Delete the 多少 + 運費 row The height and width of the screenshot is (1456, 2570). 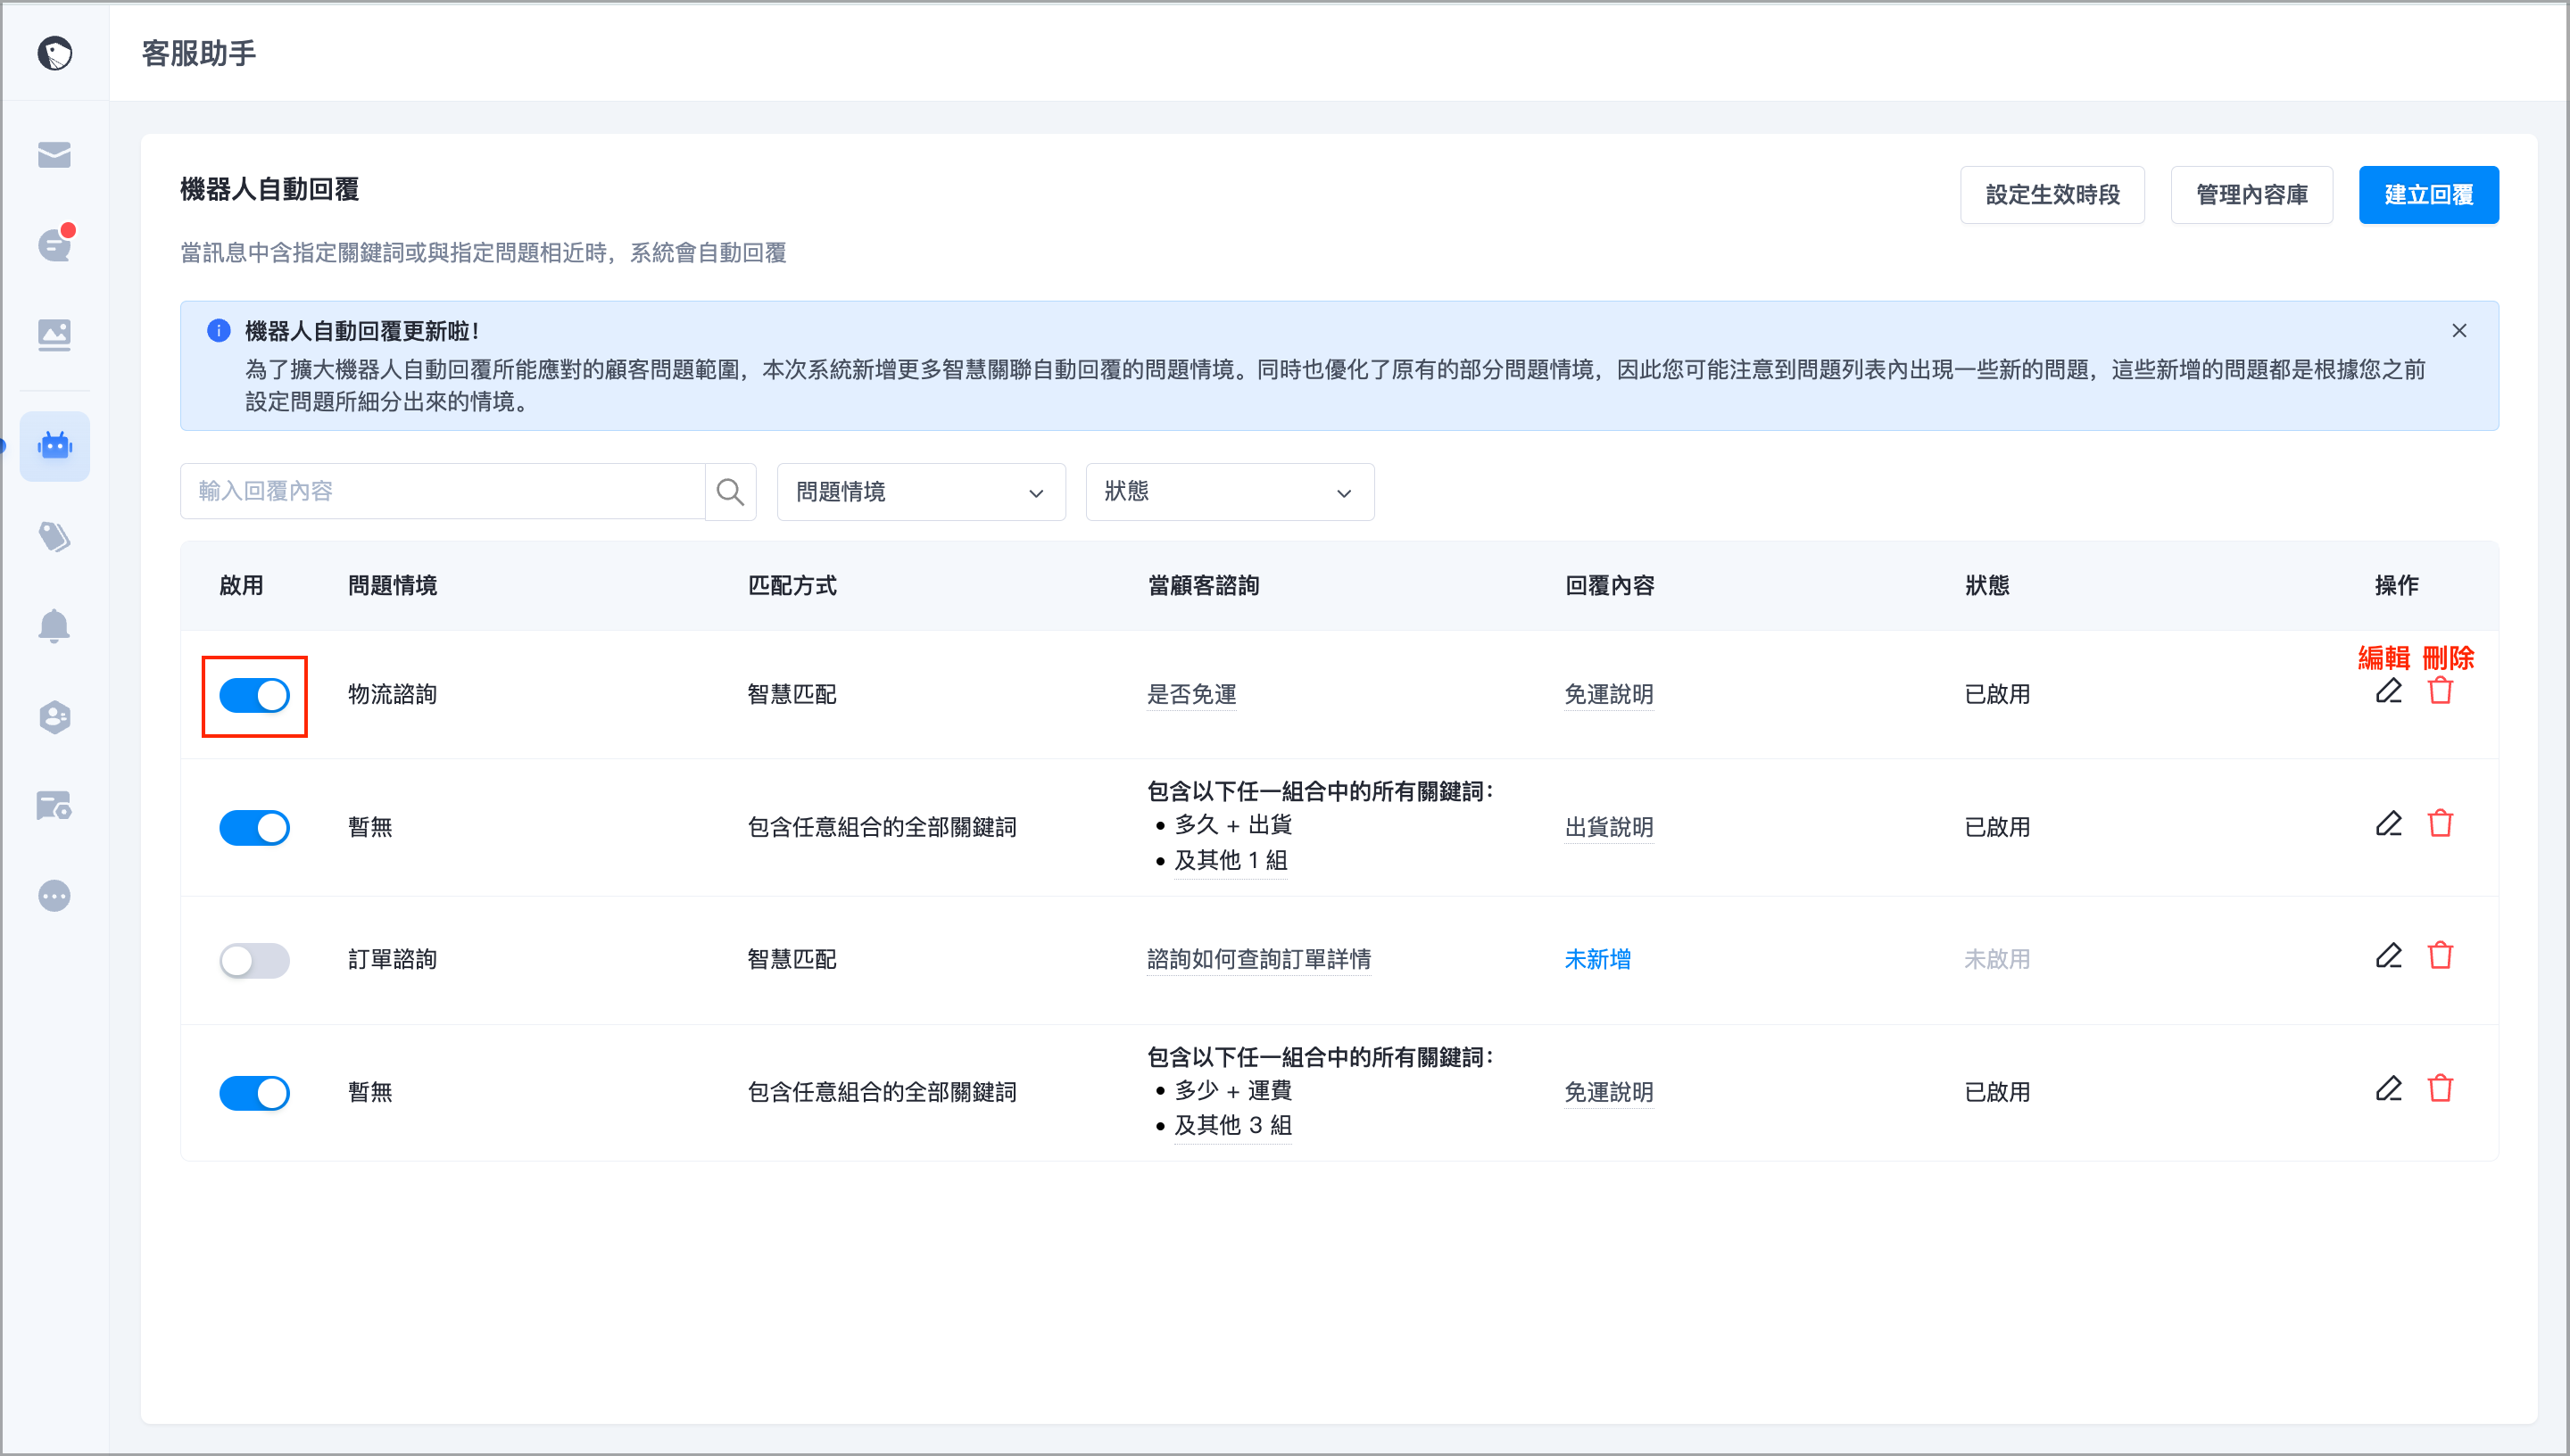pyautogui.click(x=2440, y=1089)
